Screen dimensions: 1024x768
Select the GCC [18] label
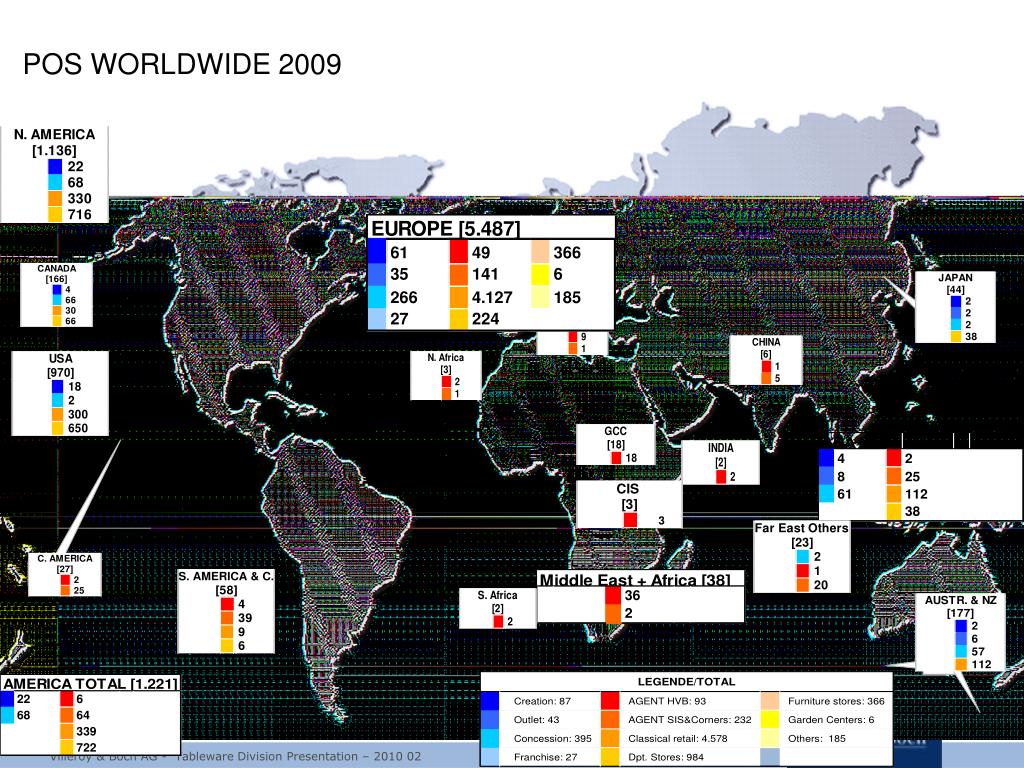click(615, 438)
